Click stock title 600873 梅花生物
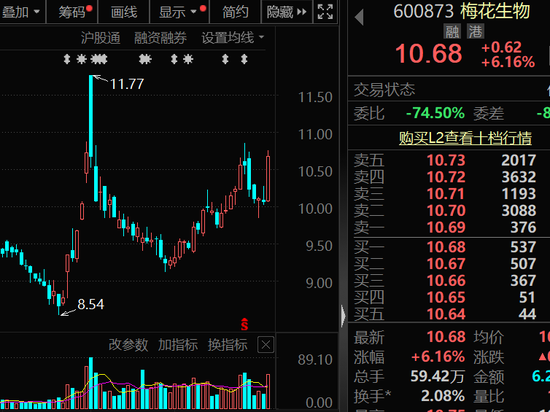Viewport: 550px width, 412px height. point(462,11)
